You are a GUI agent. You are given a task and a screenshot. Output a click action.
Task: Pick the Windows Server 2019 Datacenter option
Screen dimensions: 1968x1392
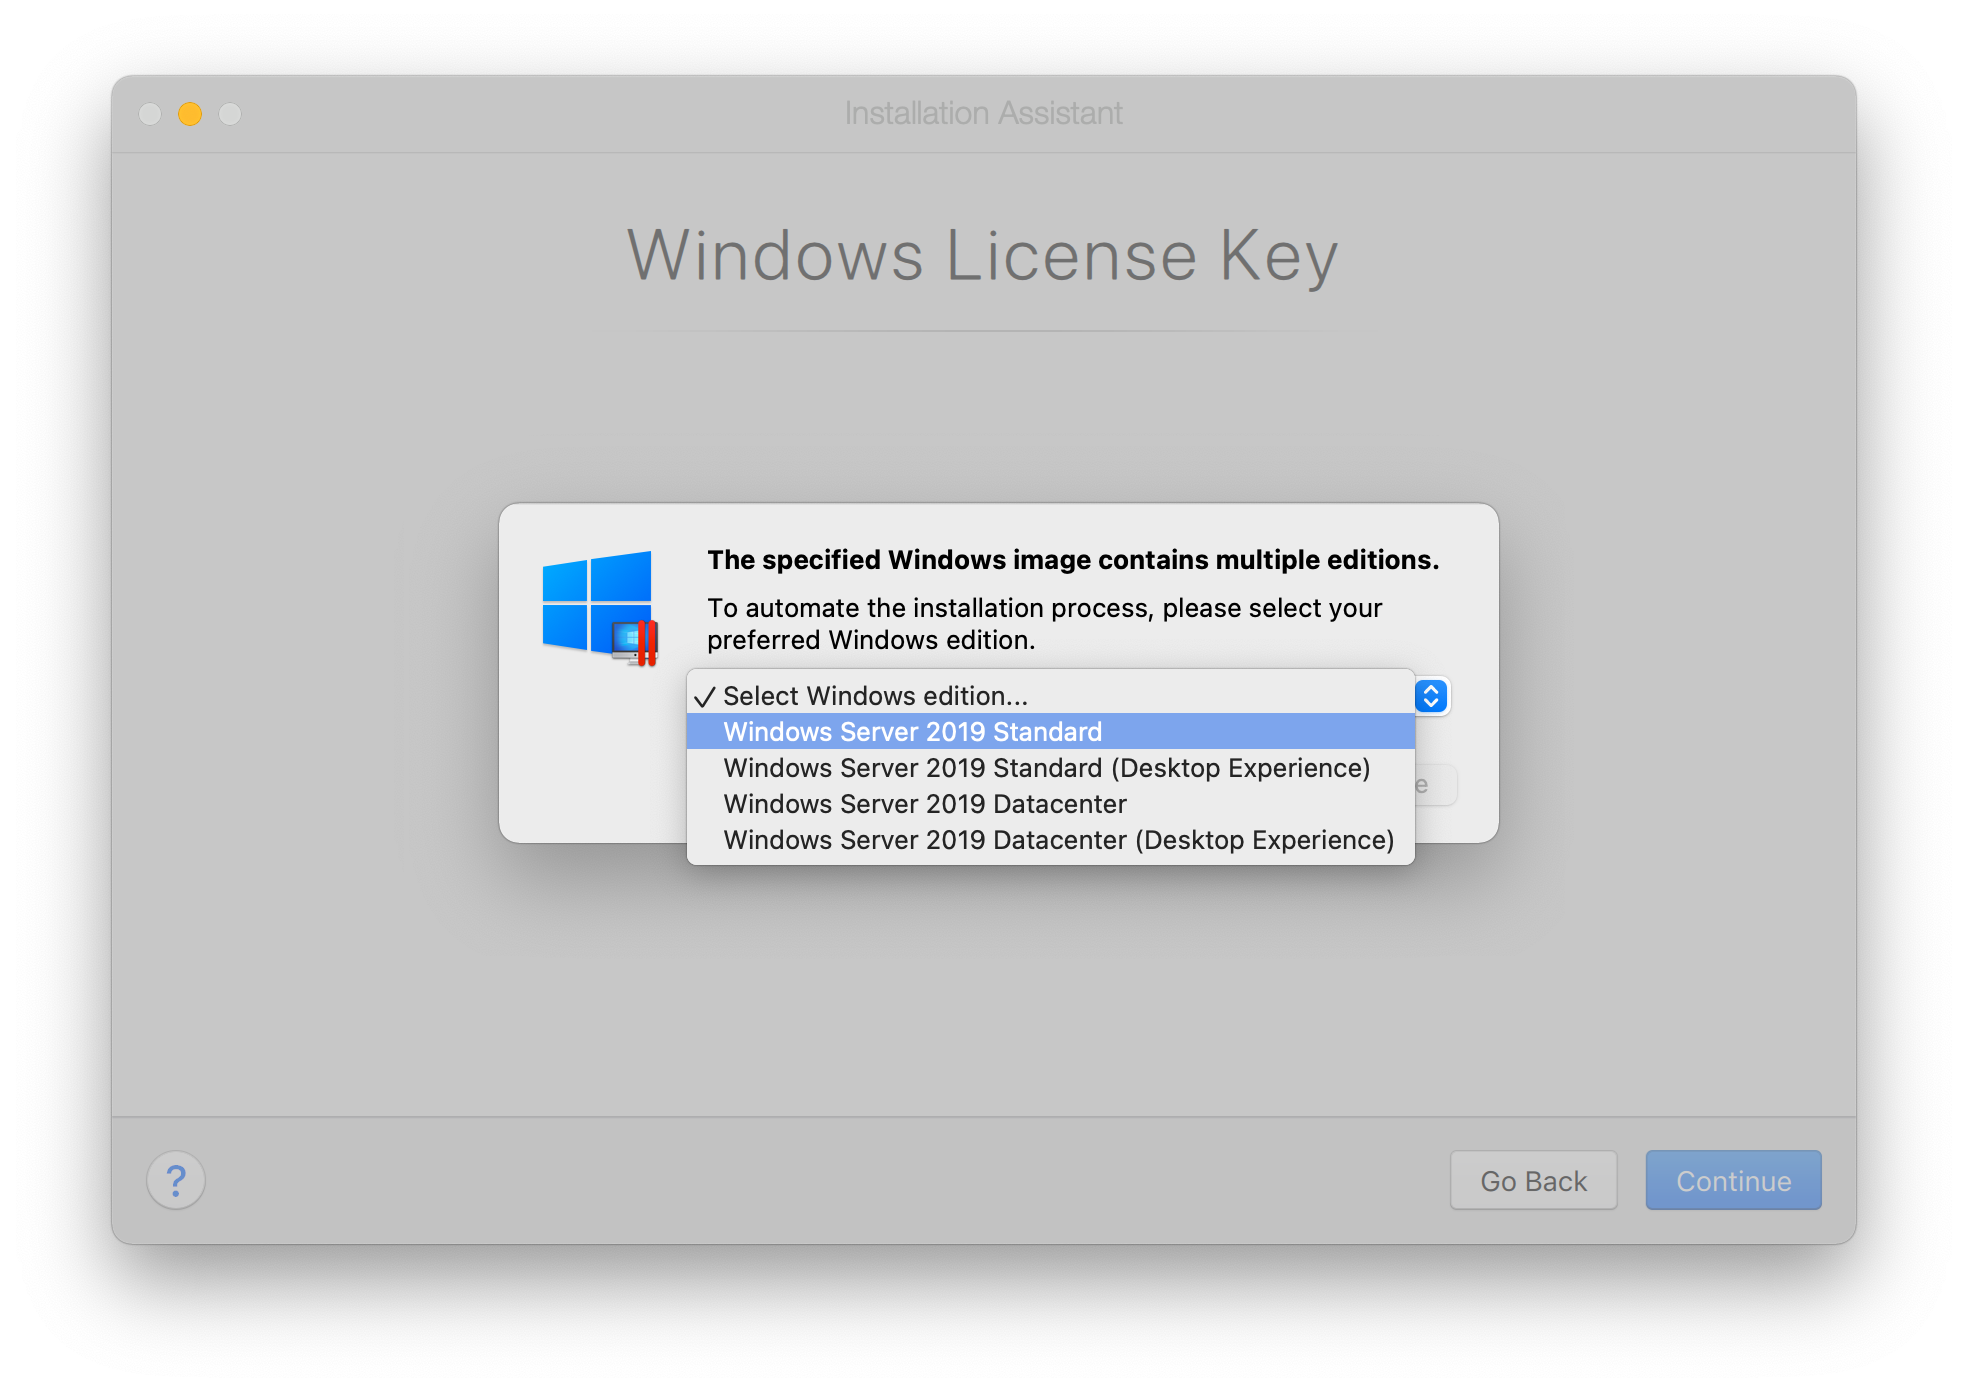[924, 804]
